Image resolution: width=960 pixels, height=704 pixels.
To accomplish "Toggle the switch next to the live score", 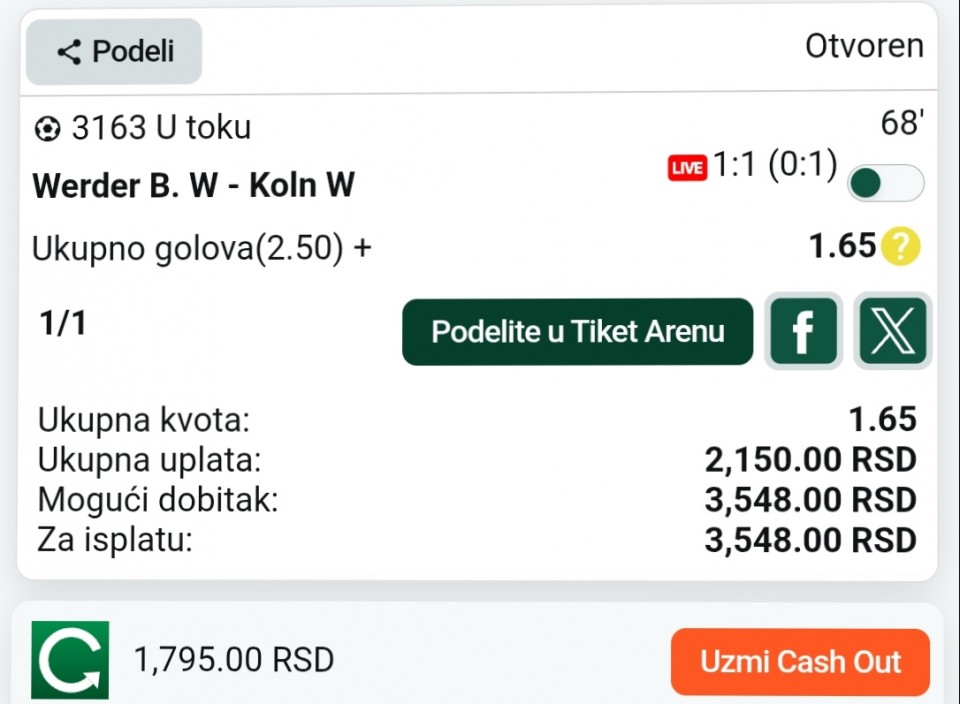I will point(885,183).
